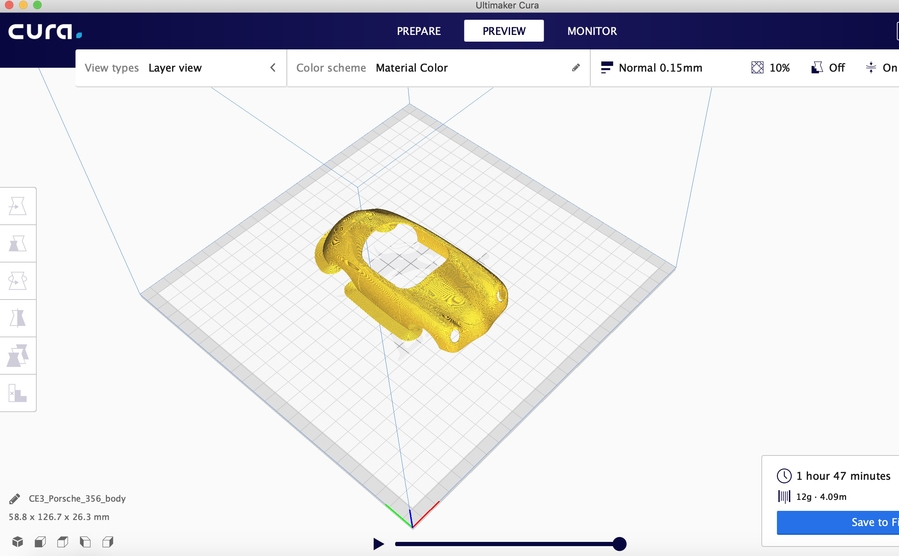Switch to front view cube icon

tap(40, 542)
